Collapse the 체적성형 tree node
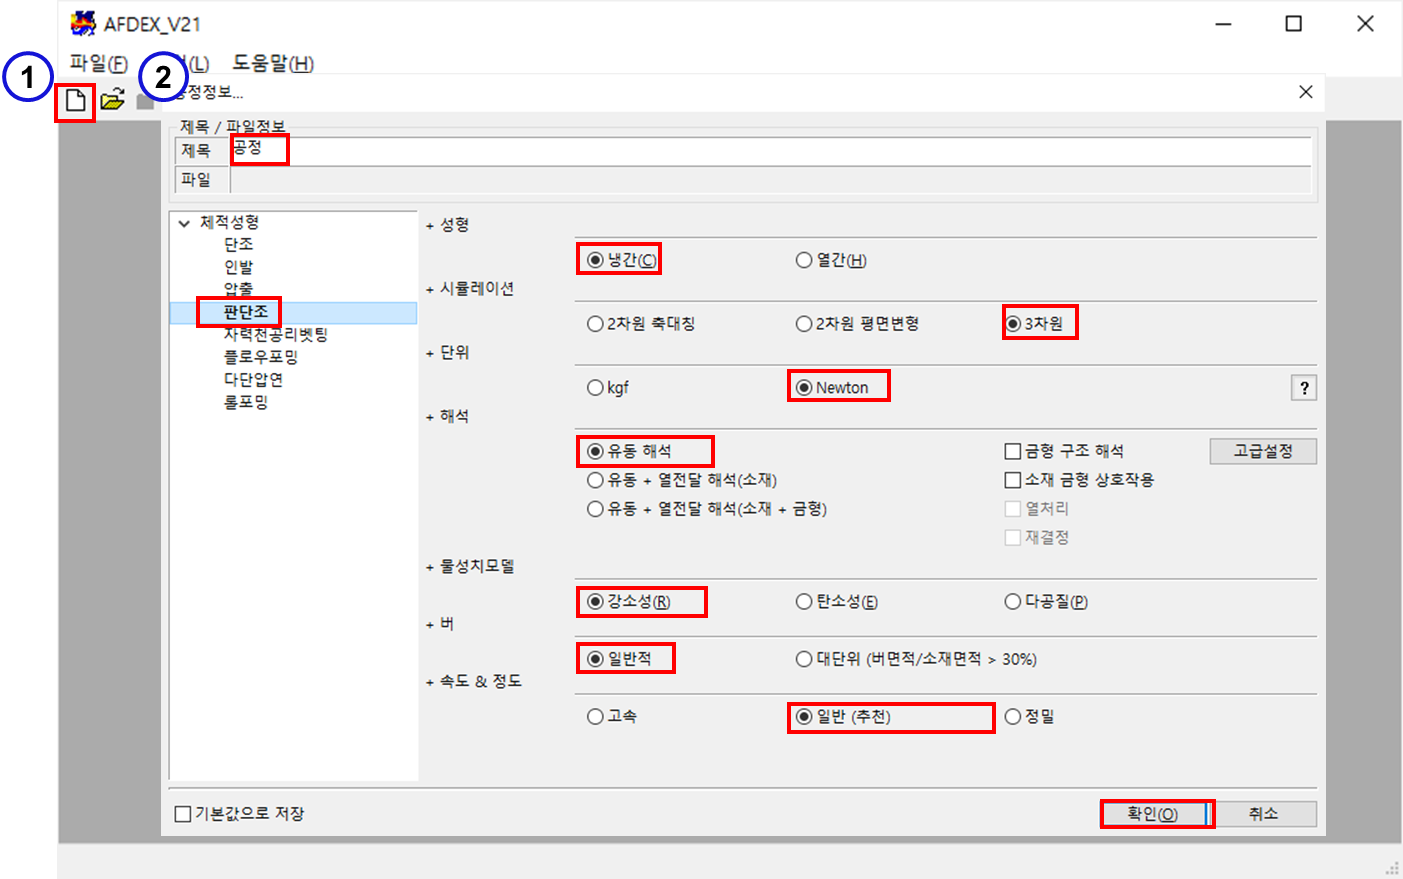Screen dimensions: 1403x879 point(184,223)
